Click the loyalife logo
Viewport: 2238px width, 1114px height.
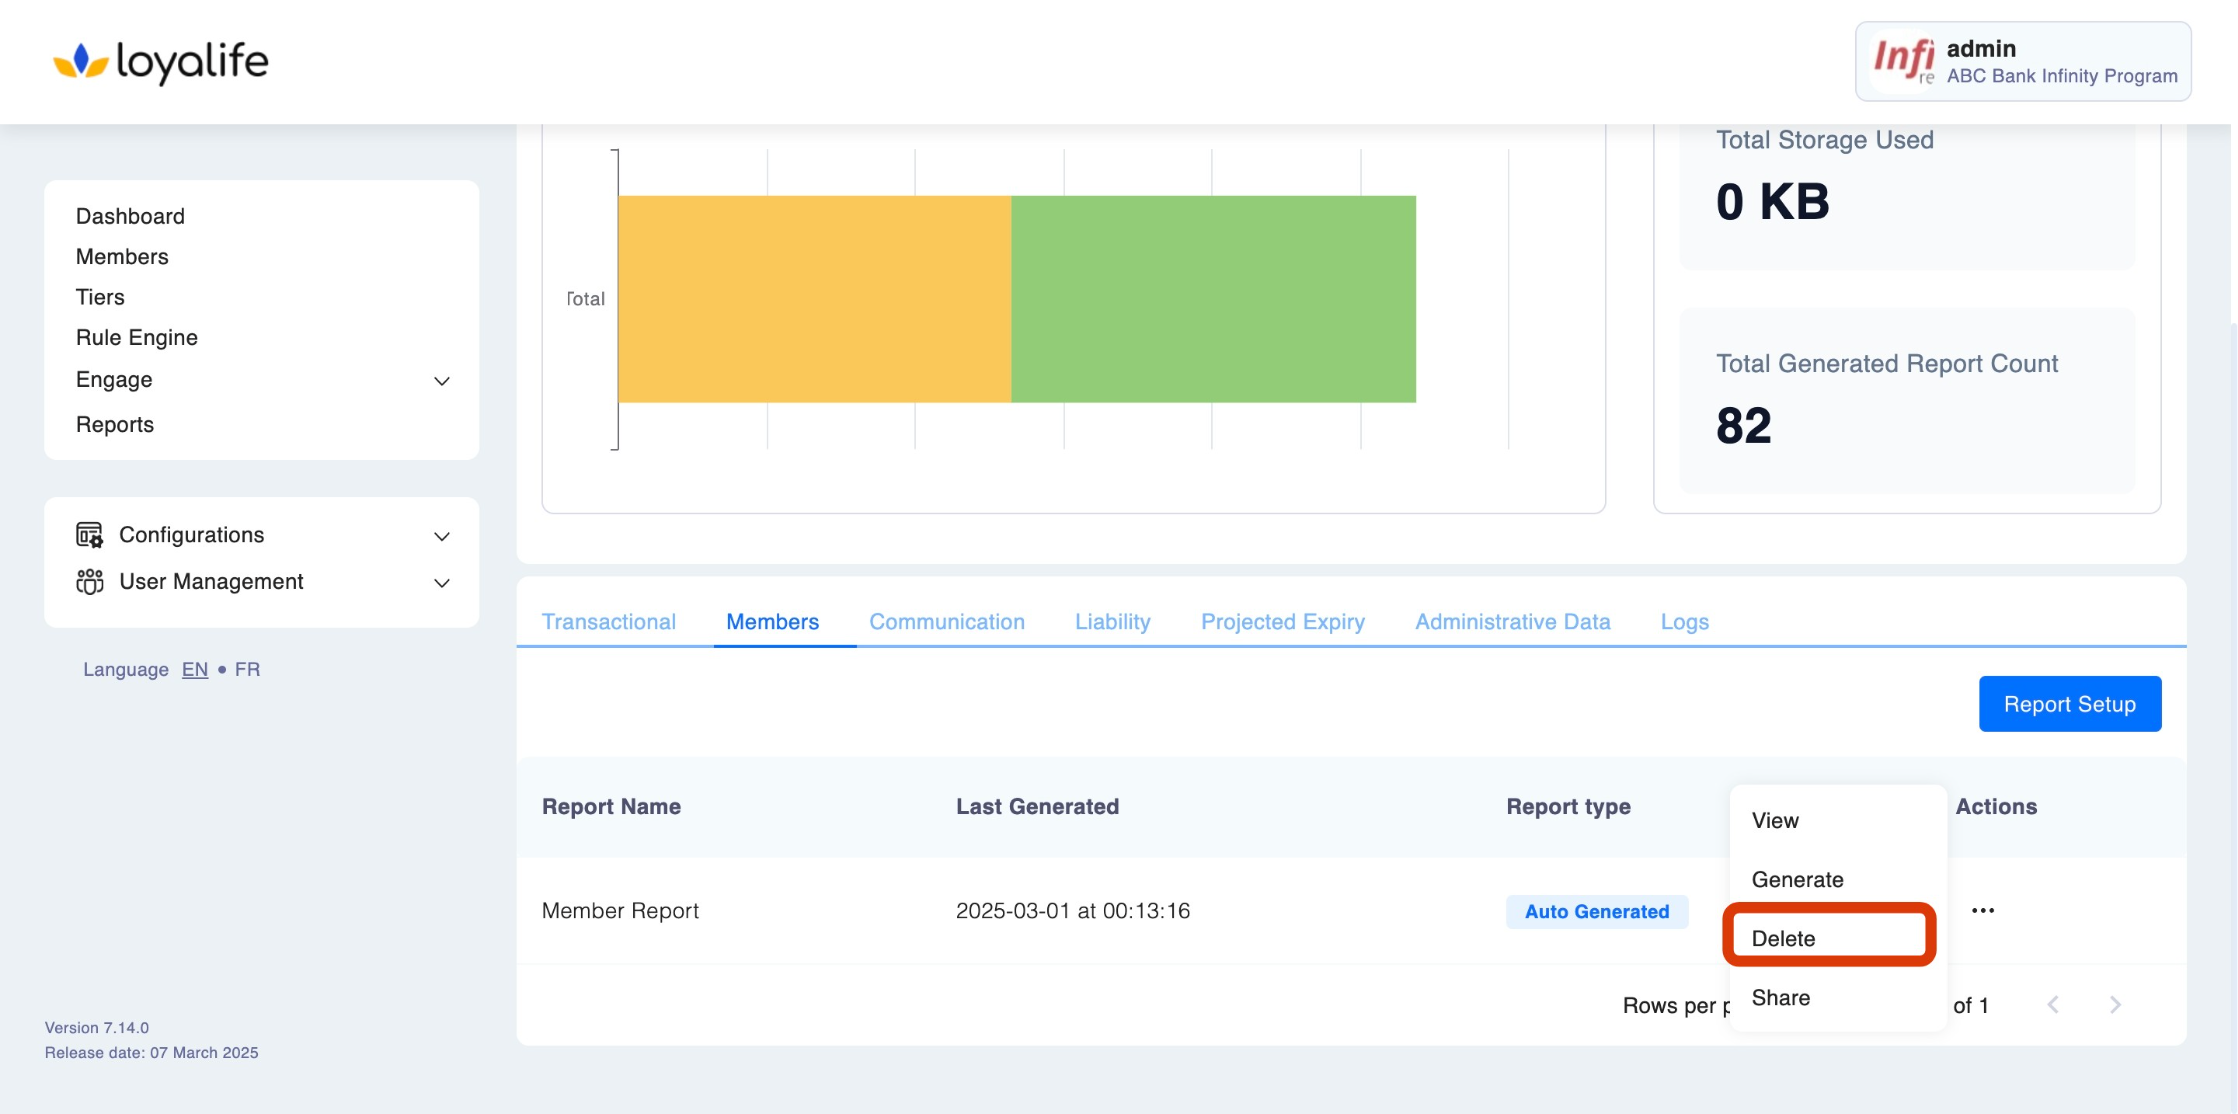click(161, 62)
